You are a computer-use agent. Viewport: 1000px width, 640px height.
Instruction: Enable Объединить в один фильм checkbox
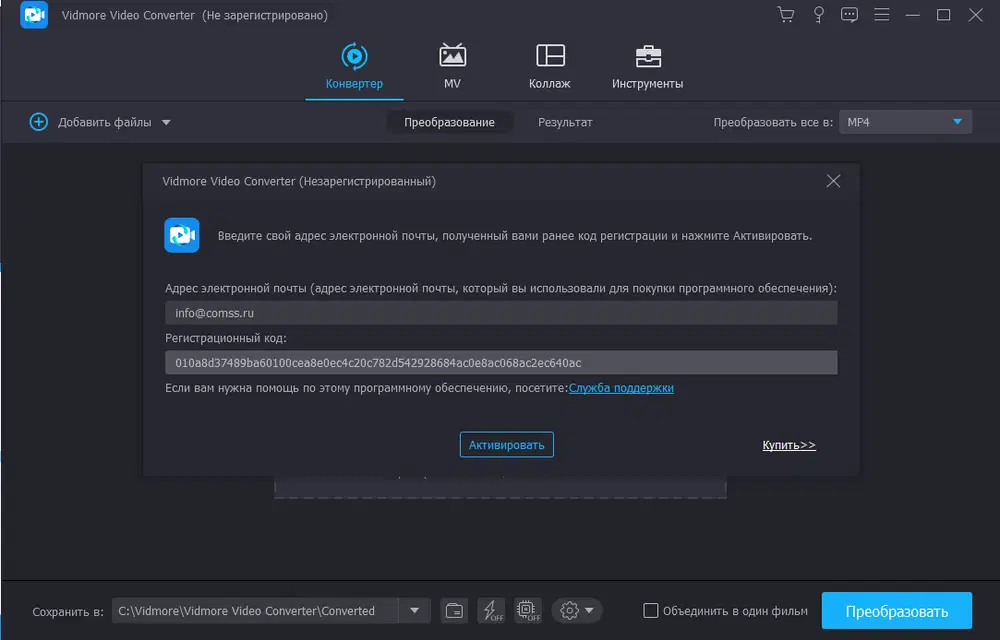651,611
